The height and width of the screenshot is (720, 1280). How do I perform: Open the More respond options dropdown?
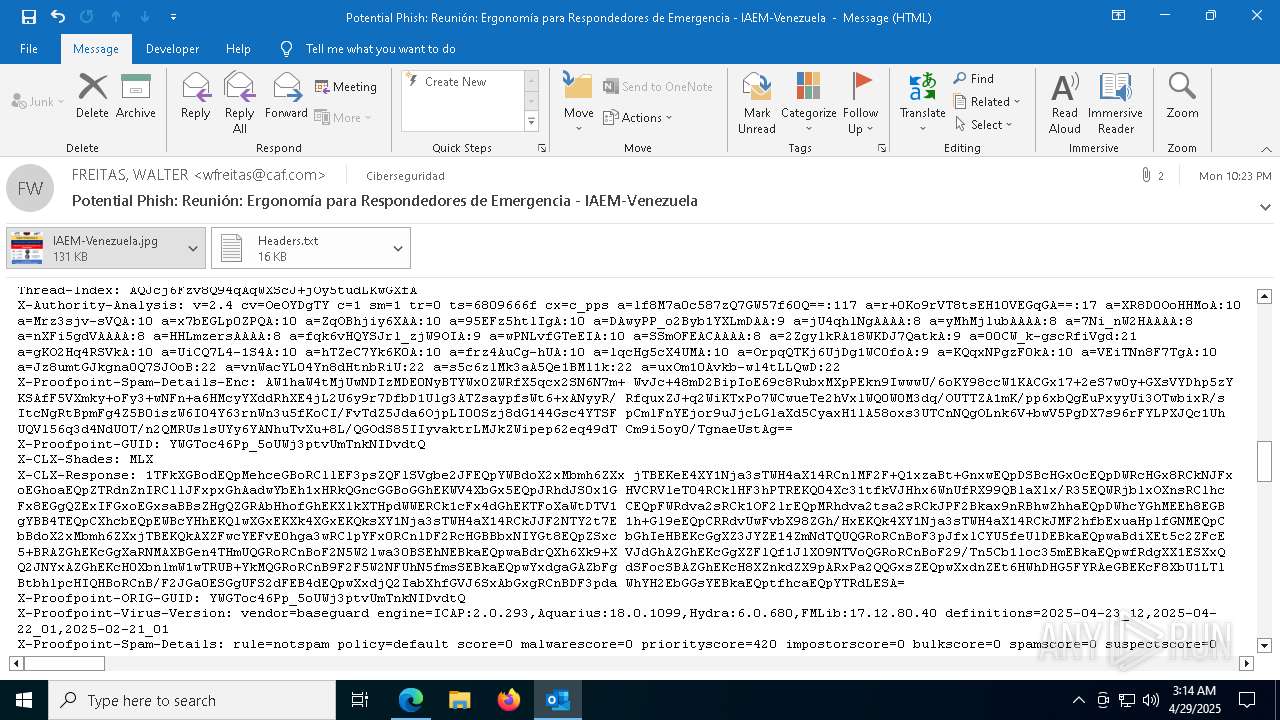pyautogui.click(x=343, y=117)
